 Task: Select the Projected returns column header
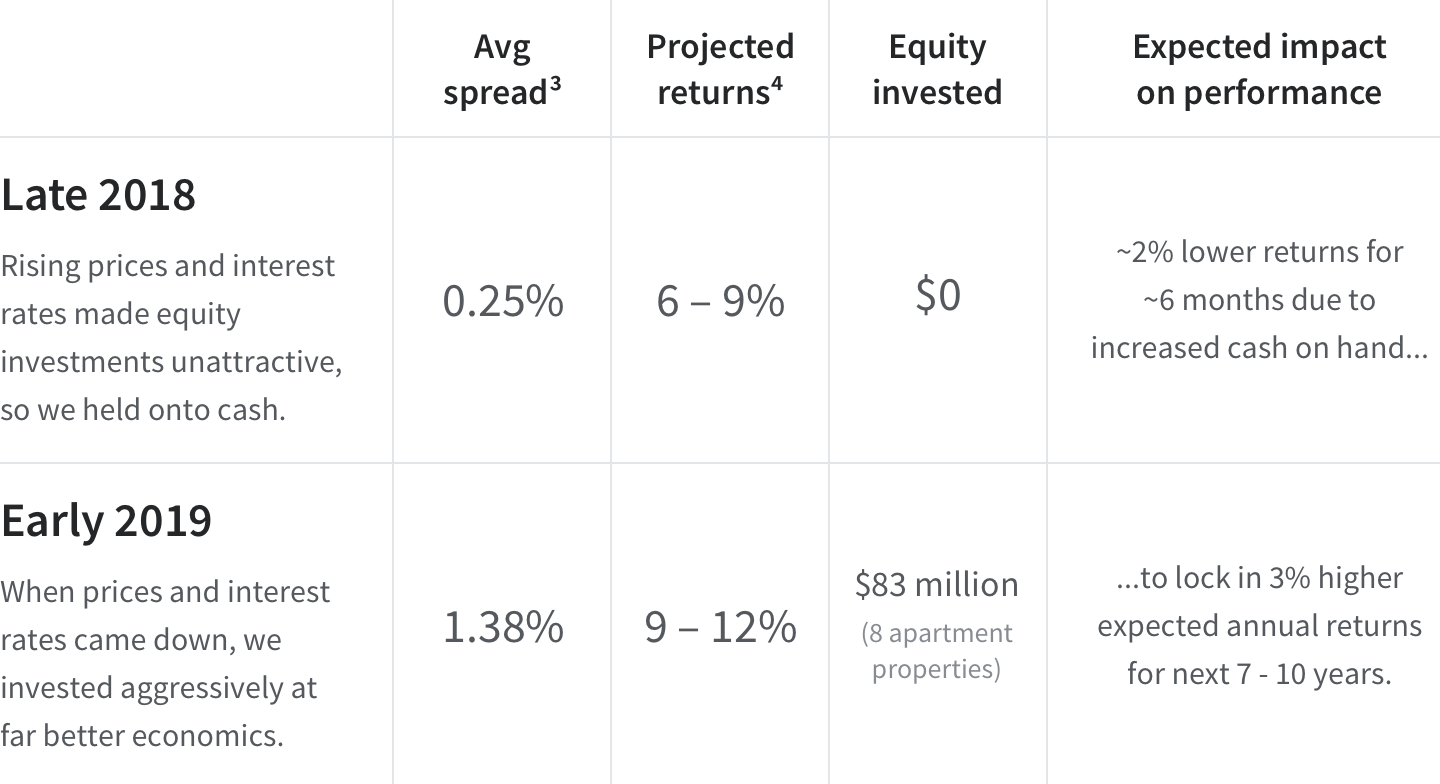point(720,69)
